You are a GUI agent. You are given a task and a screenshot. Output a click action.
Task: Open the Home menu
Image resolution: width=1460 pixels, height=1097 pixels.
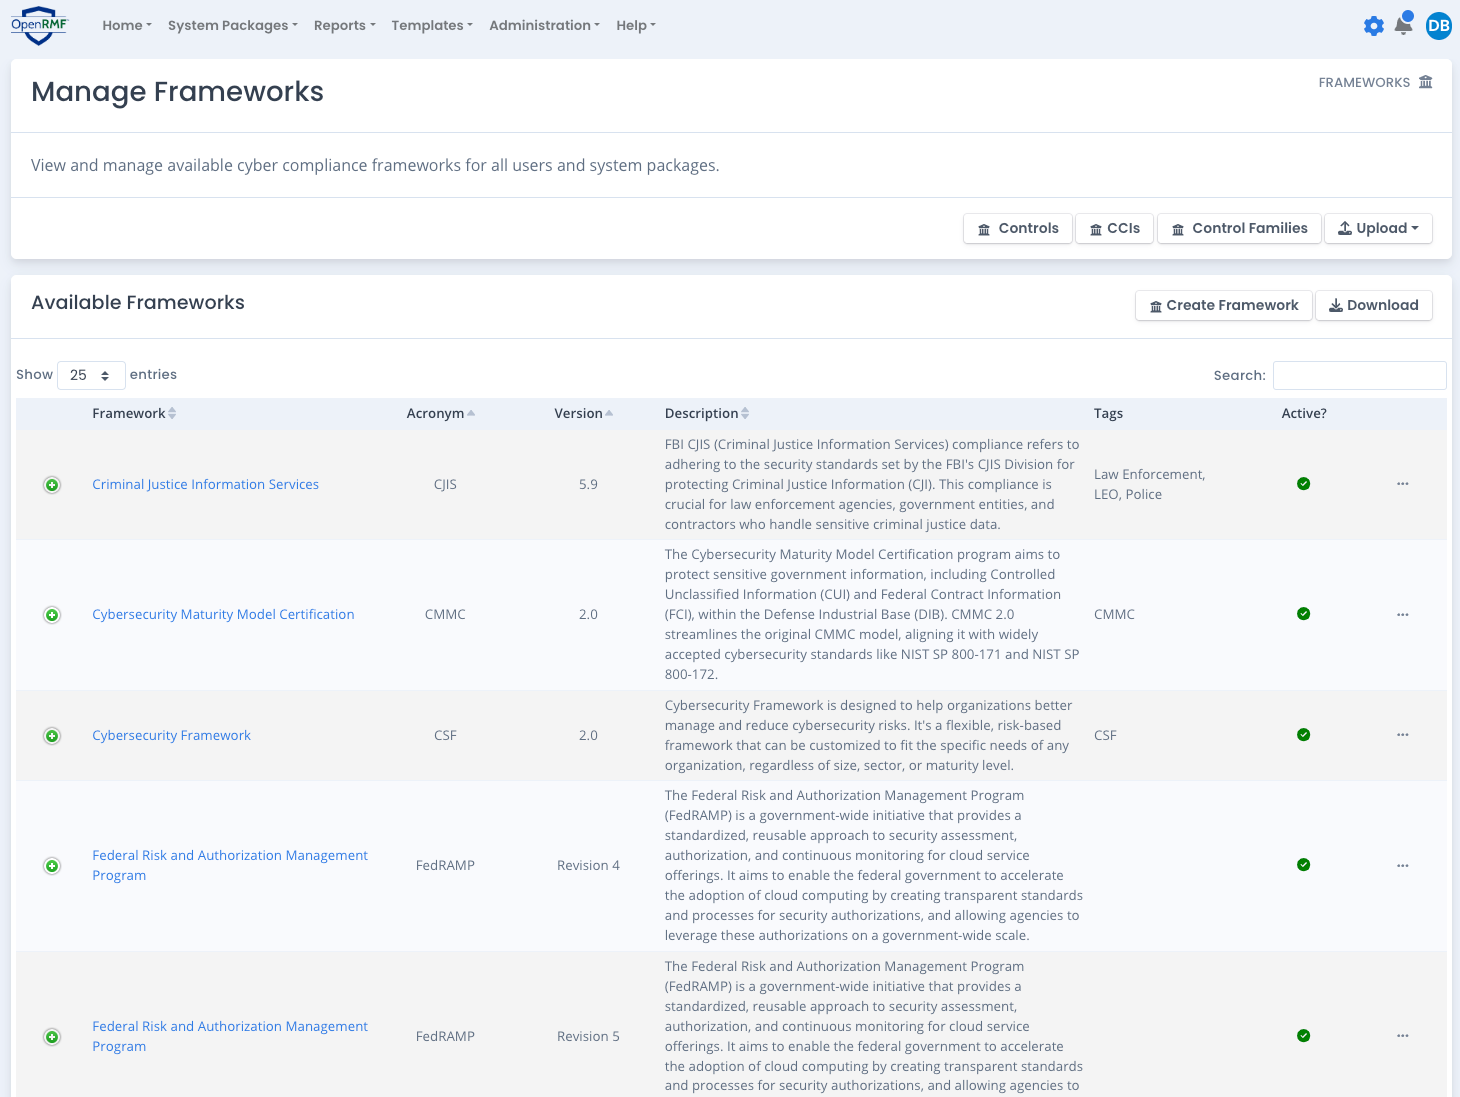pos(127,25)
